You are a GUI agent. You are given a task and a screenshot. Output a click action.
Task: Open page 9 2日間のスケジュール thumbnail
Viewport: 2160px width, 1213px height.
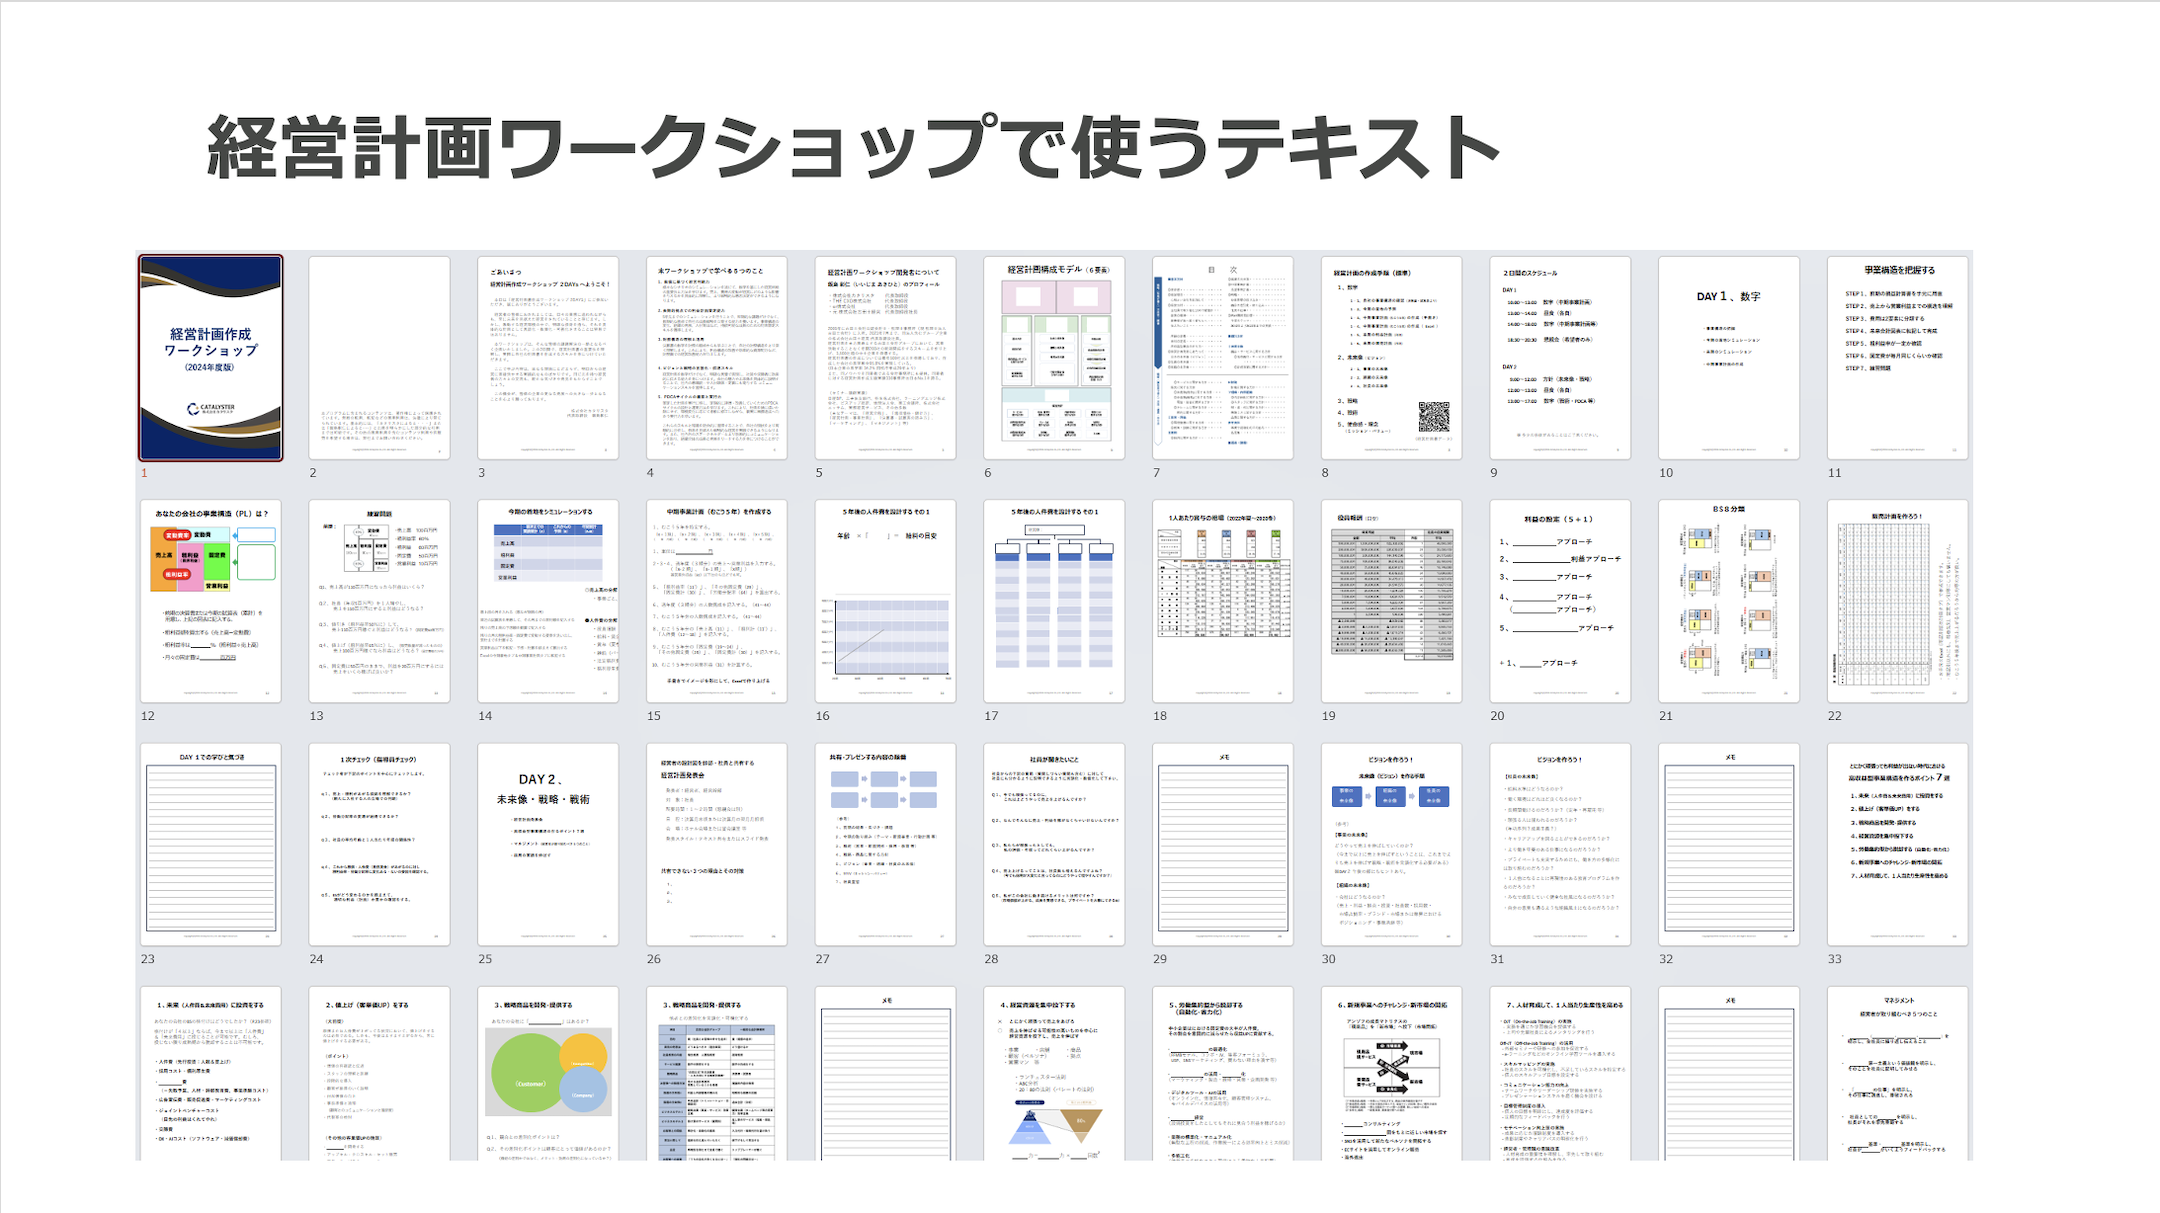1559,358
